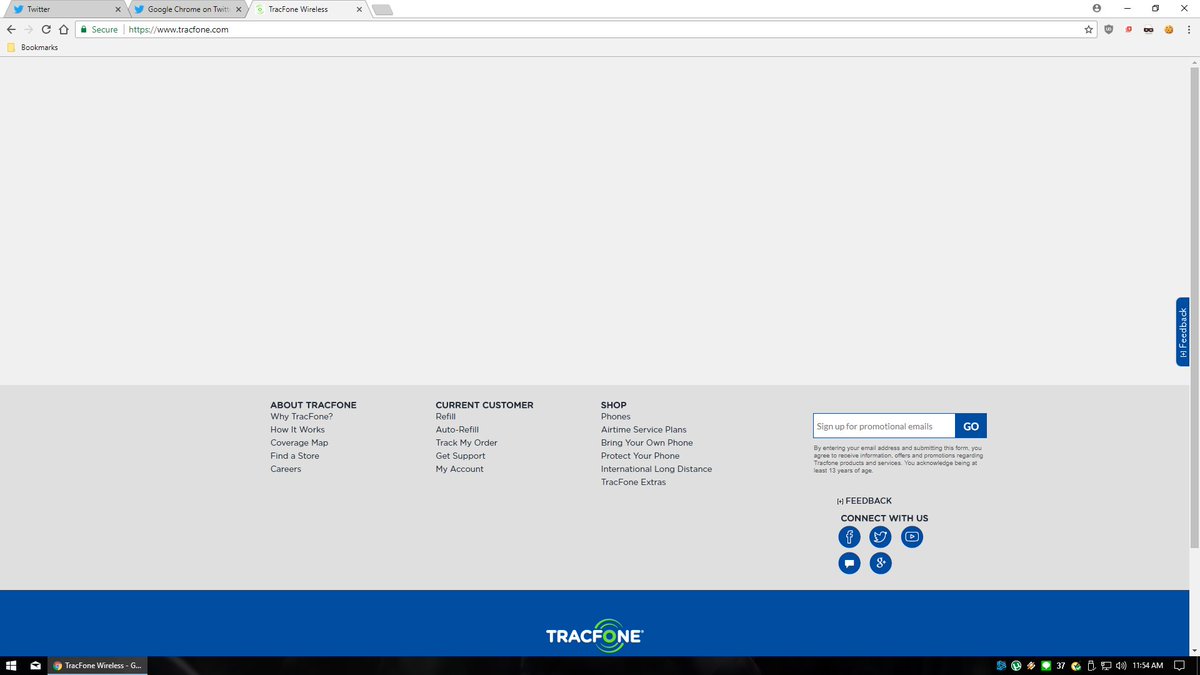Open the Bookmarks folder in bookmarks bar
The image size is (1200, 675).
tap(32, 47)
